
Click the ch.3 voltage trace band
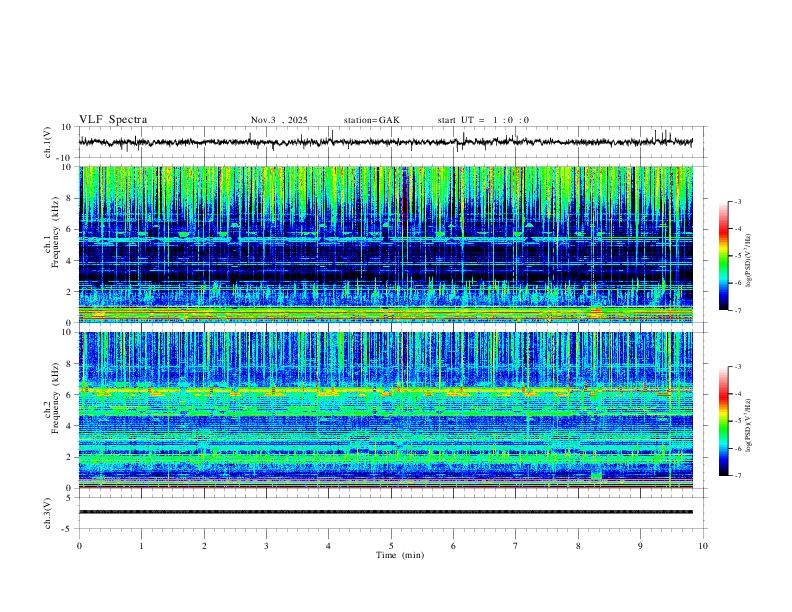point(386,512)
